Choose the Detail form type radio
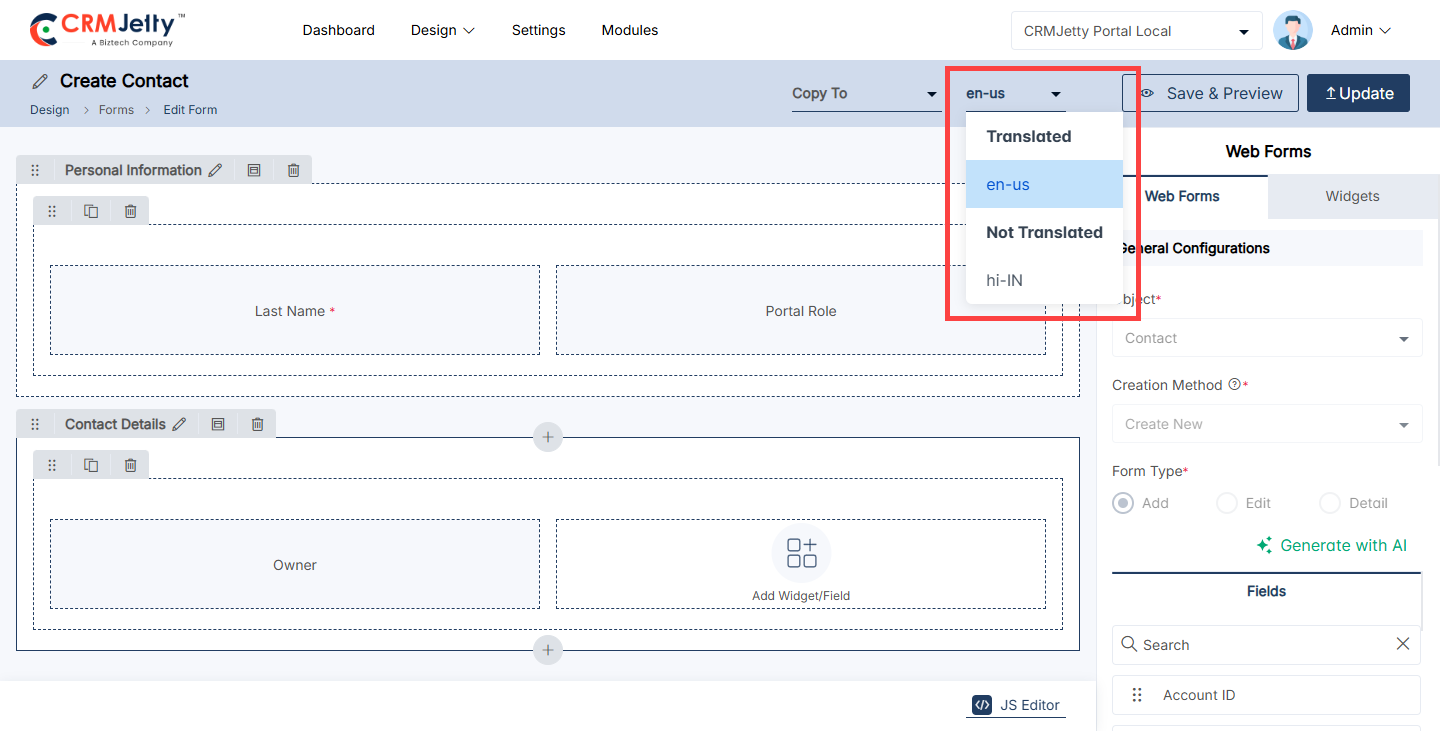The image size is (1440, 731). (1330, 503)
